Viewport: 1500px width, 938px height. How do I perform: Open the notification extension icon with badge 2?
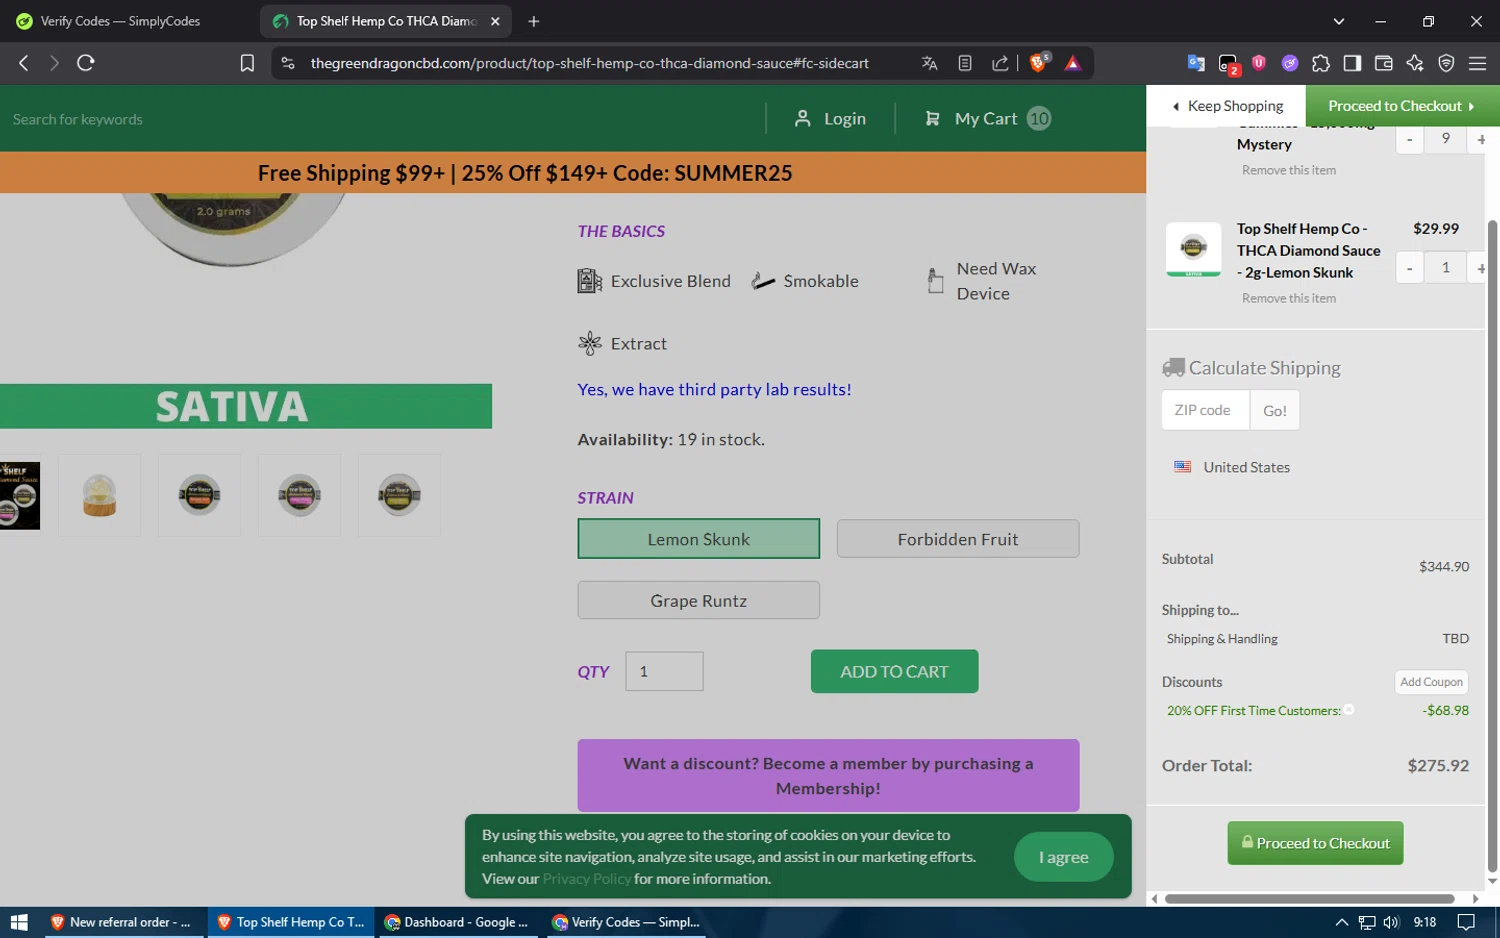point(1228,64)
